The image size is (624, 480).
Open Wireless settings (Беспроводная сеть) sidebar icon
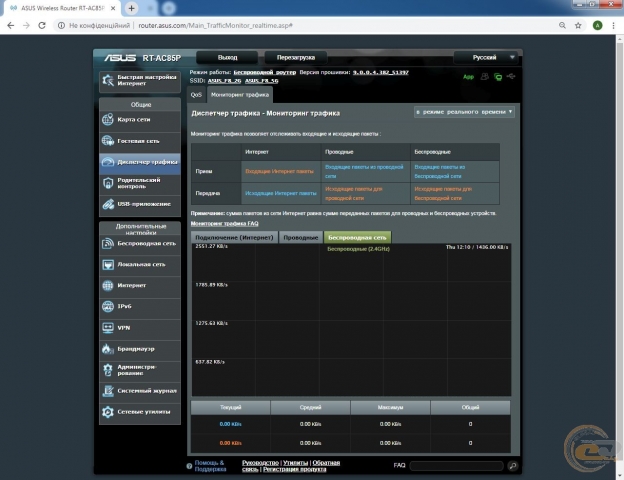tap(108, 243)
